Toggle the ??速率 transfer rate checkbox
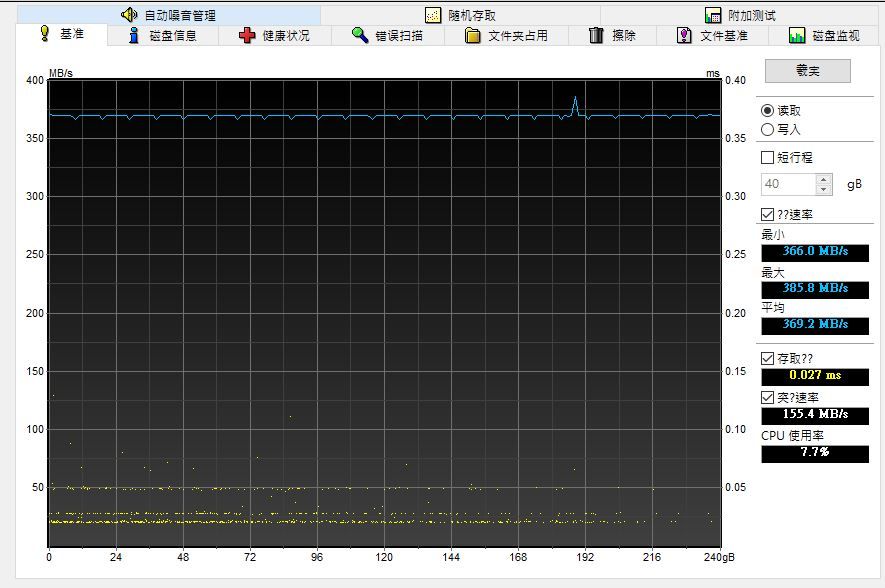 coord(767,214)
